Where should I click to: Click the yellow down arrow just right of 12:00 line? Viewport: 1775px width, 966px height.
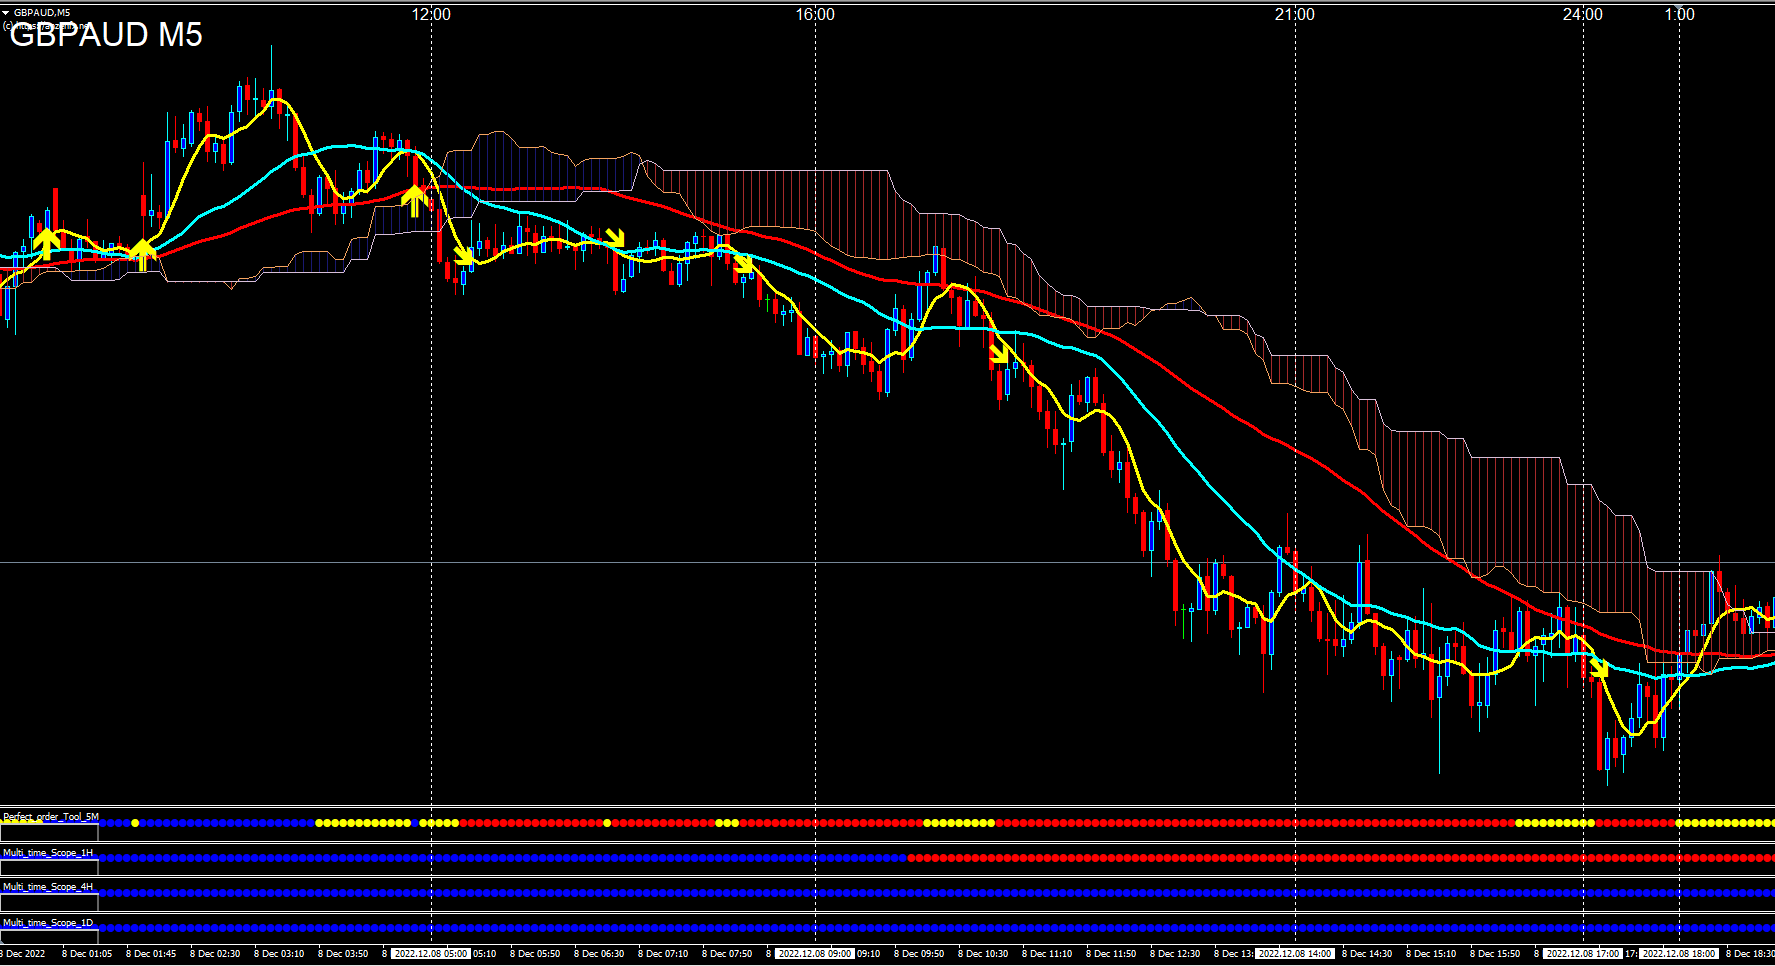[463, 256]
